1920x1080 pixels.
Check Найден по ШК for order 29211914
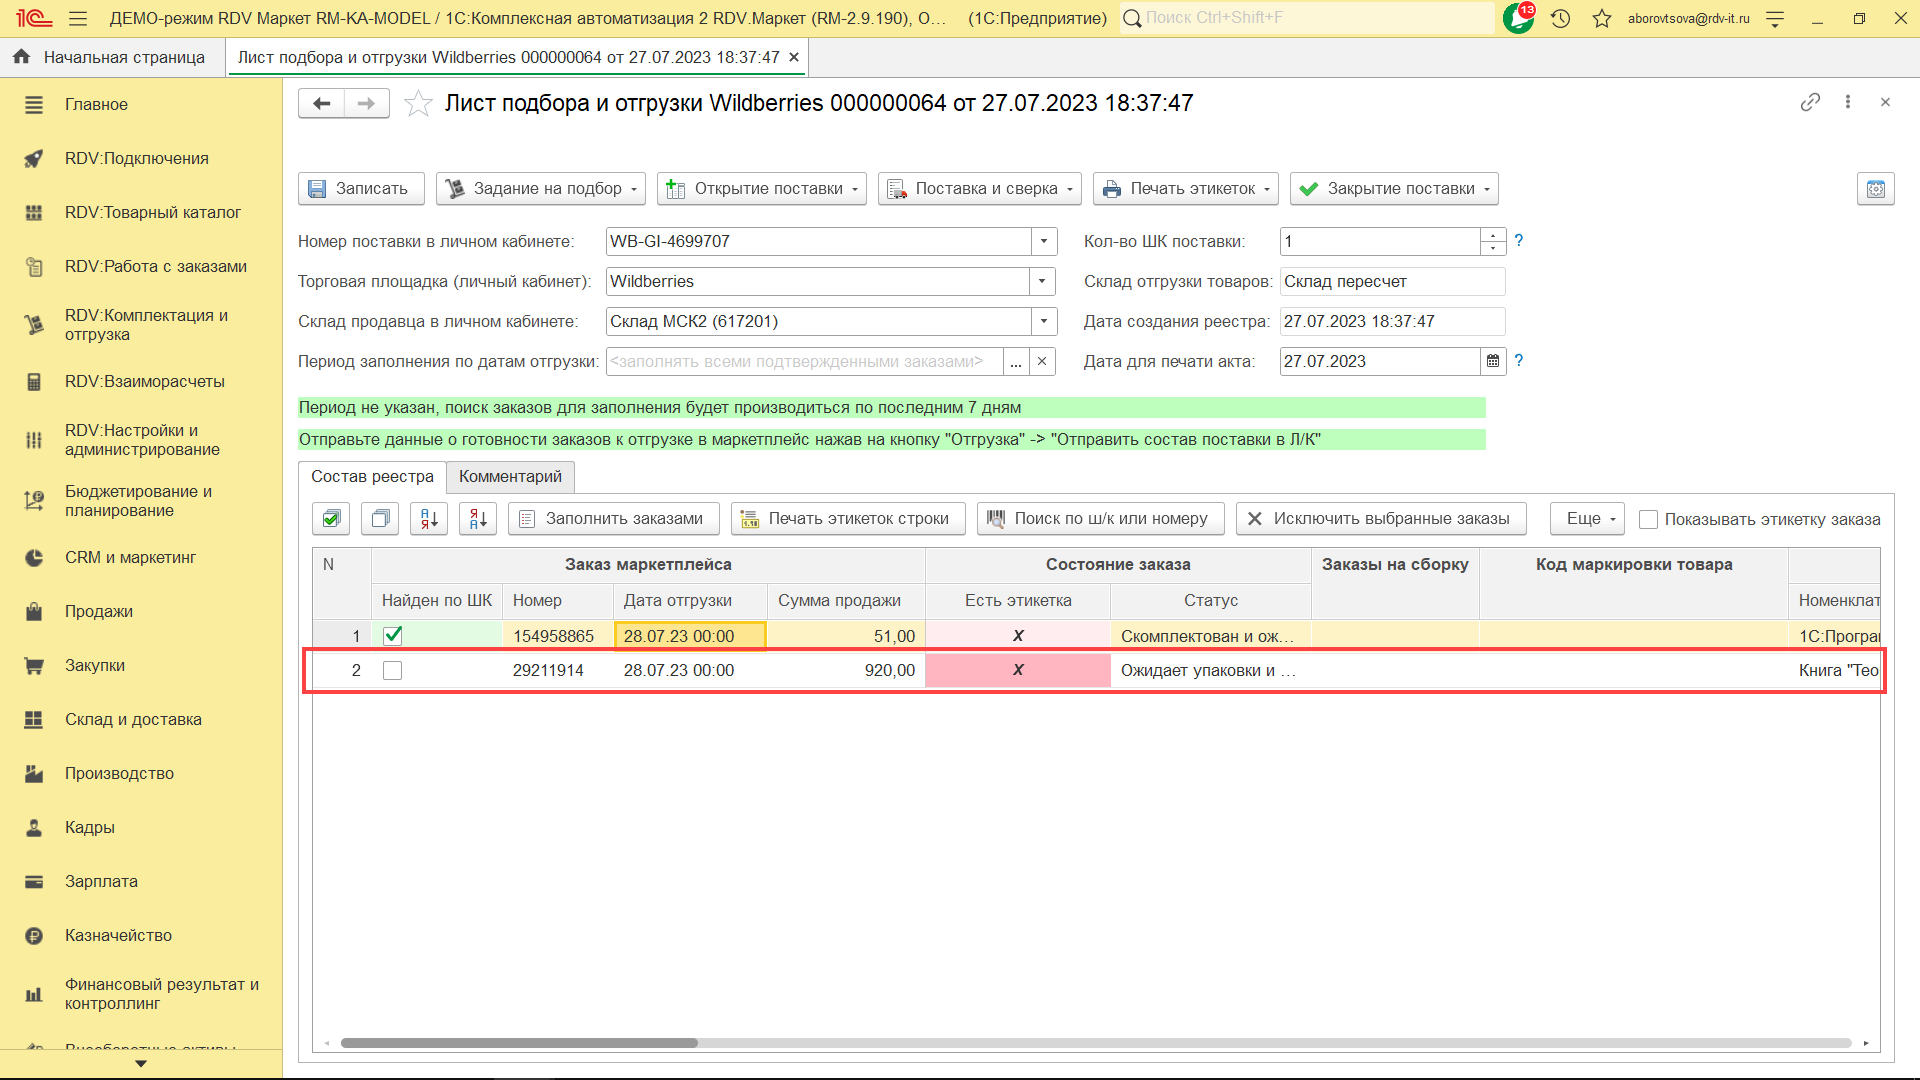(393, 670)
